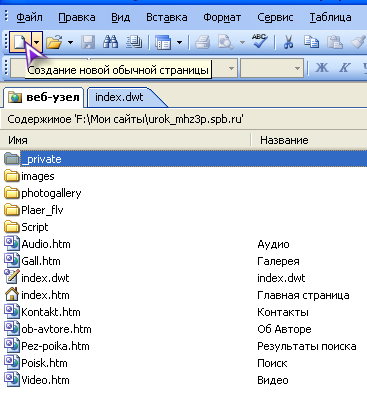Screen dimensions: 367x399
Task: Select the index.dwt file in list
Action: [45, 278]
